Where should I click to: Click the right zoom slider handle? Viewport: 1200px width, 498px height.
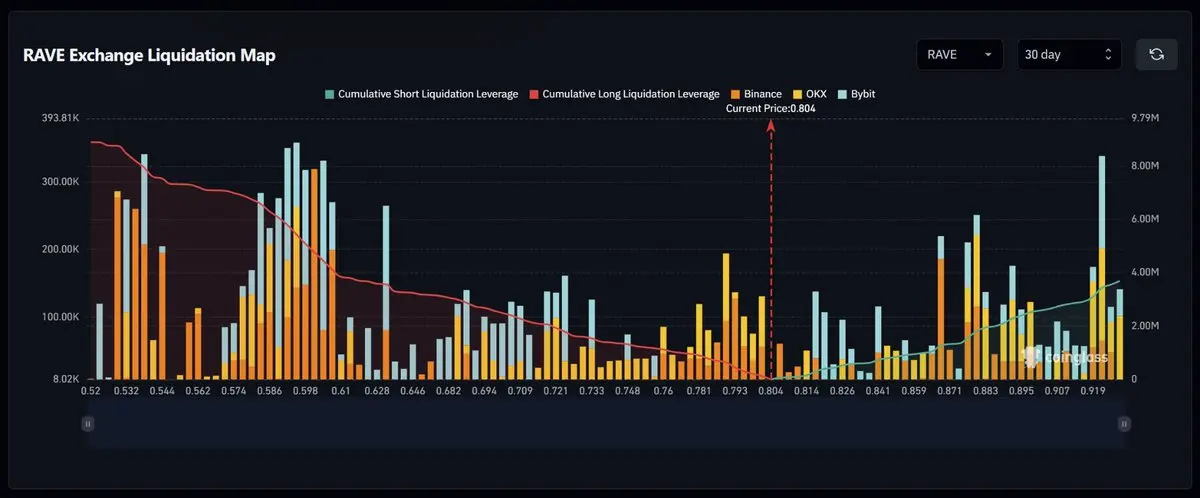click(x=1124, y=424)
